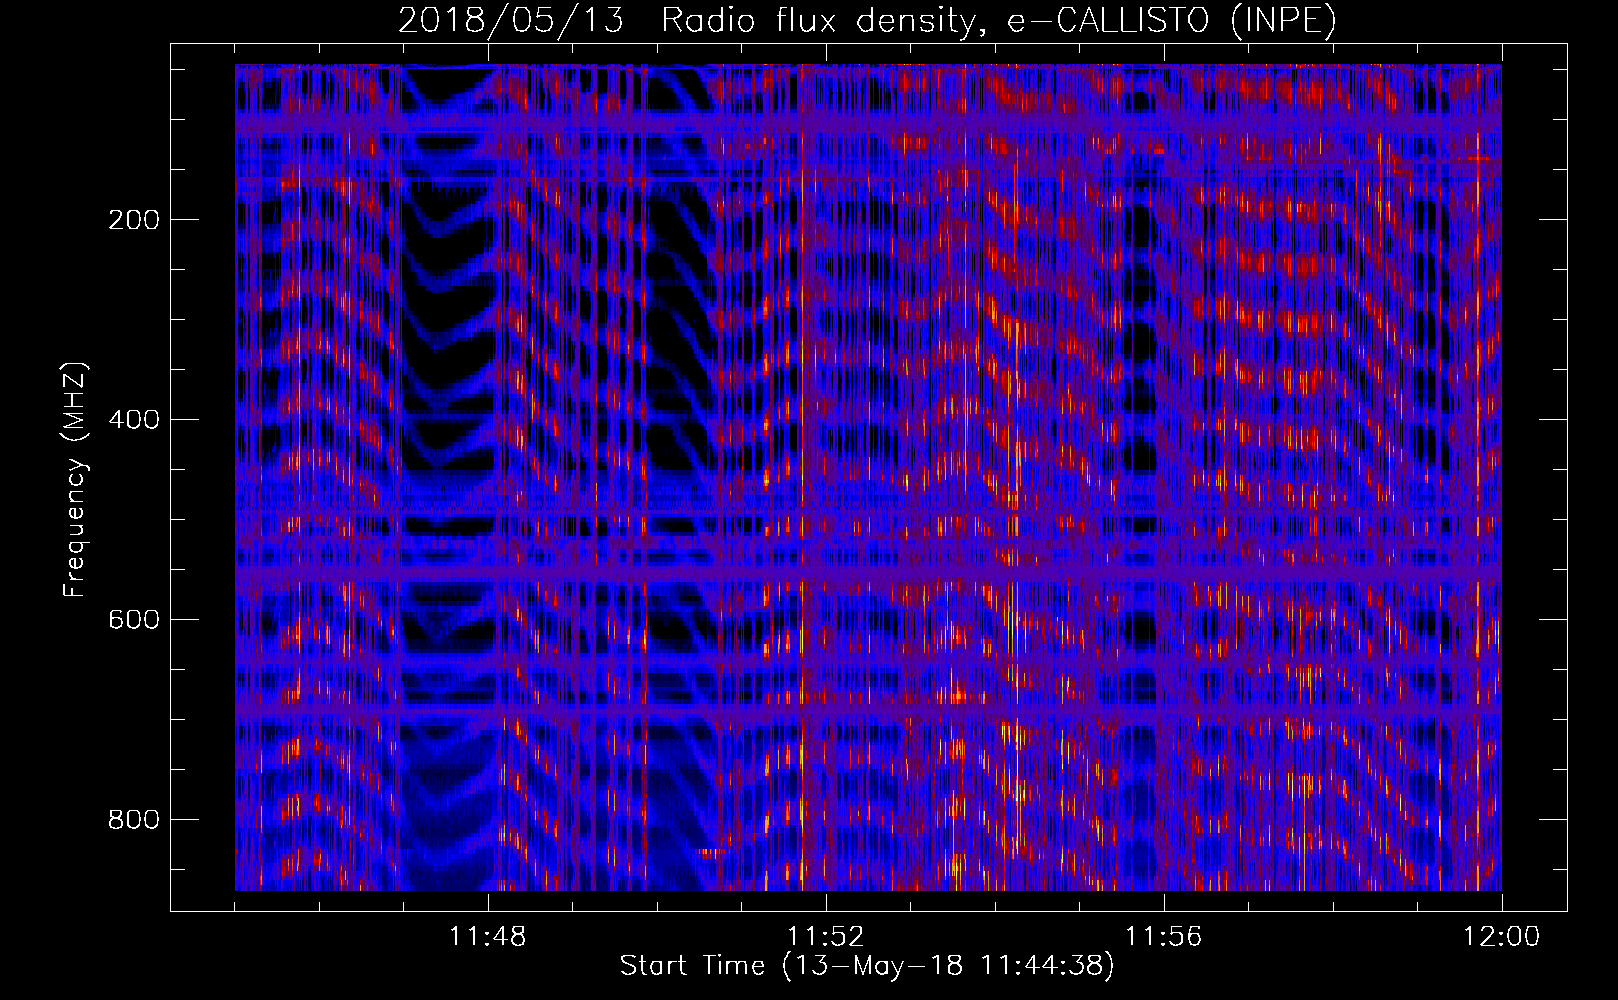Click the 11:56 time tick label
The width and height of the screenshot is (1618, 1000).
pos(1164,937)
